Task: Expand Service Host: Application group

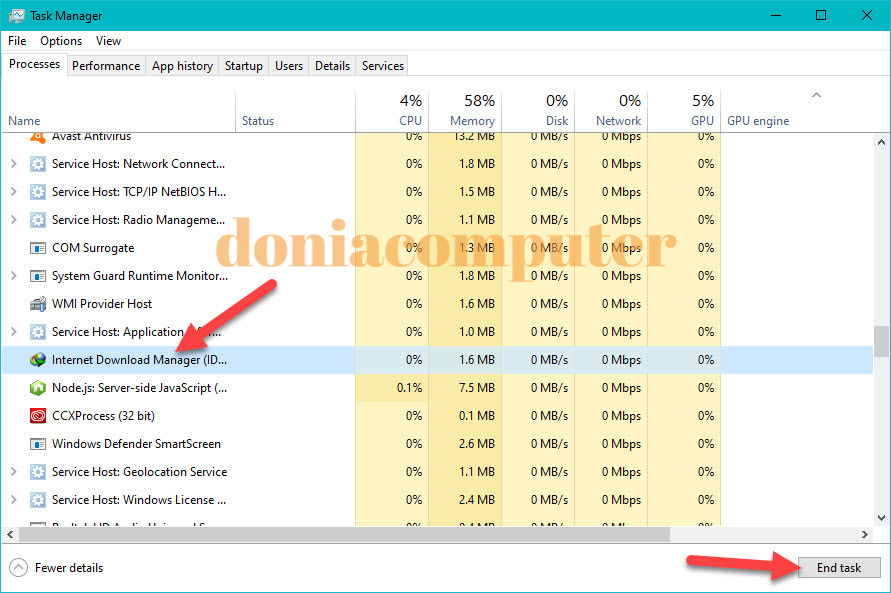Action: click(14, 331)
